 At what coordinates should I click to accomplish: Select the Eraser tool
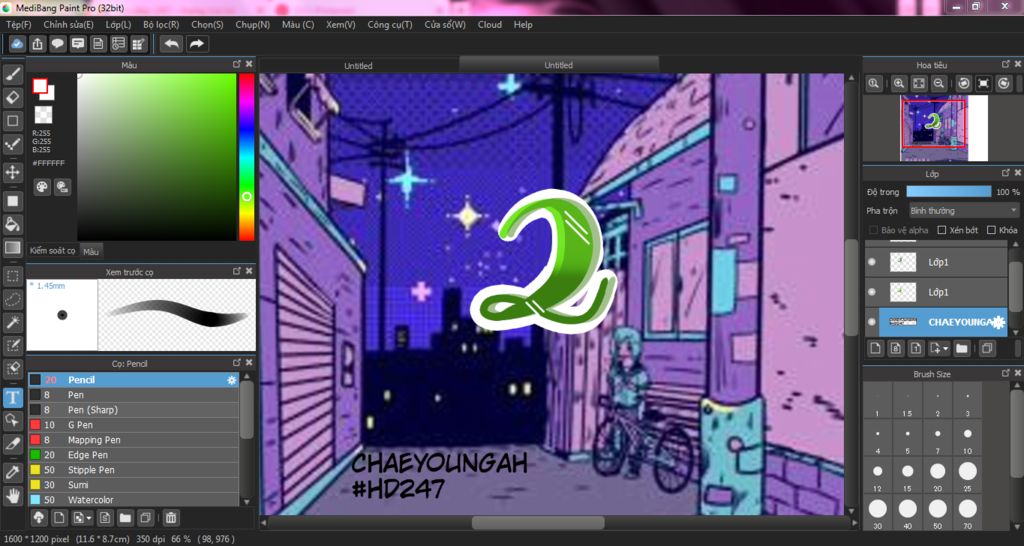coord(12,98)
